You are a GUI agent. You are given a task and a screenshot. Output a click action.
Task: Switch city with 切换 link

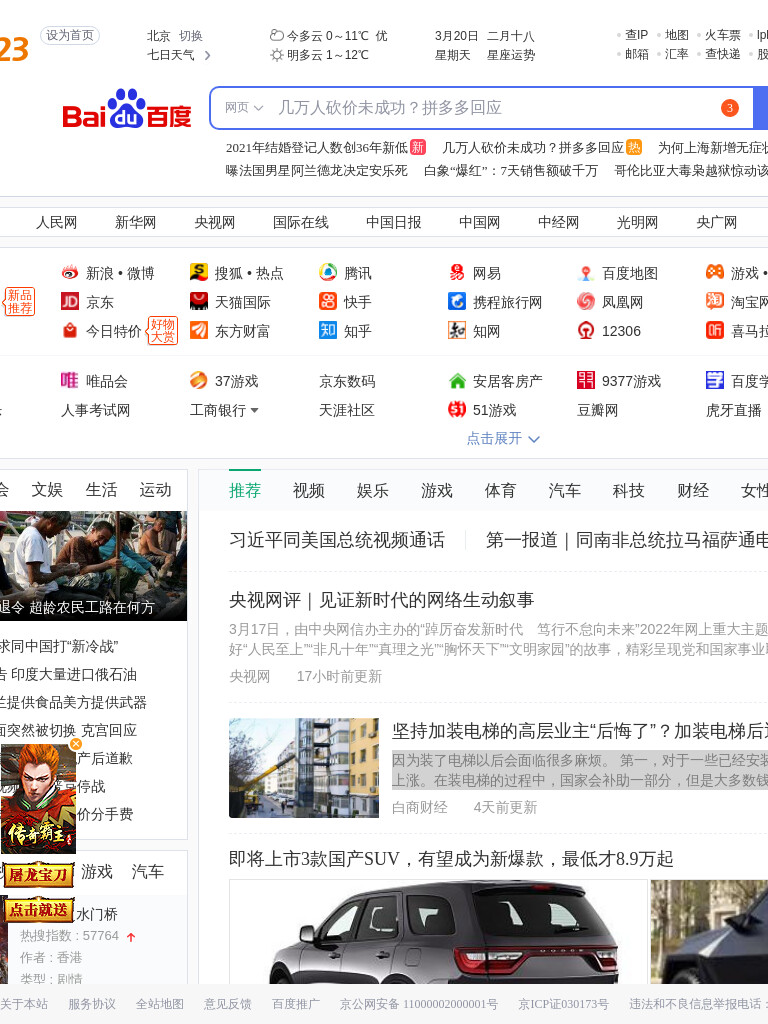pyautogui.click(x=191, y=36)
